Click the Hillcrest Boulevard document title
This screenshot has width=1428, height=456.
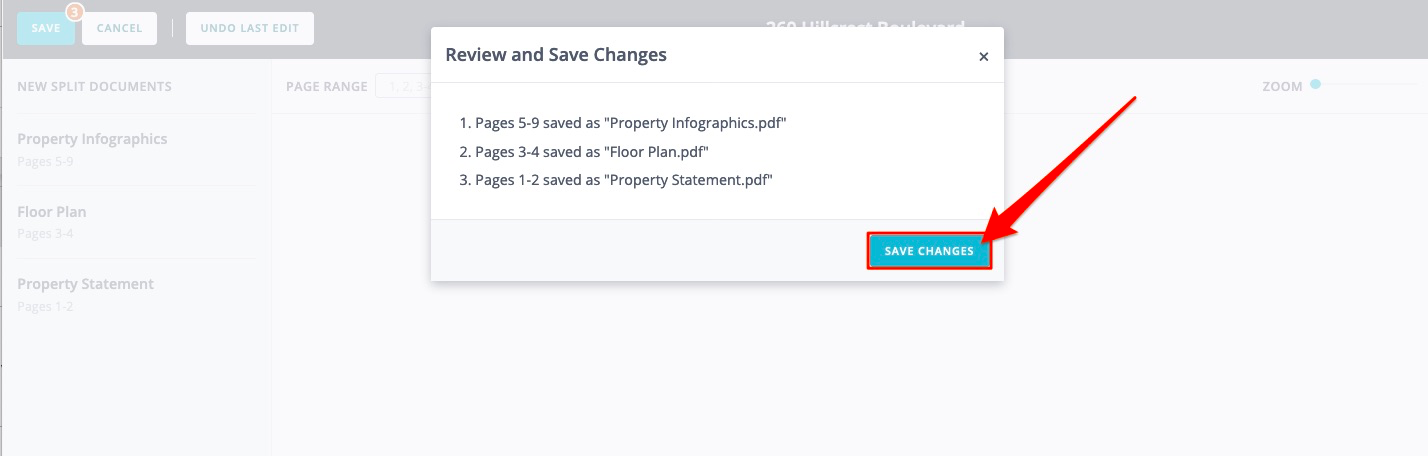[x=865, y=26]
